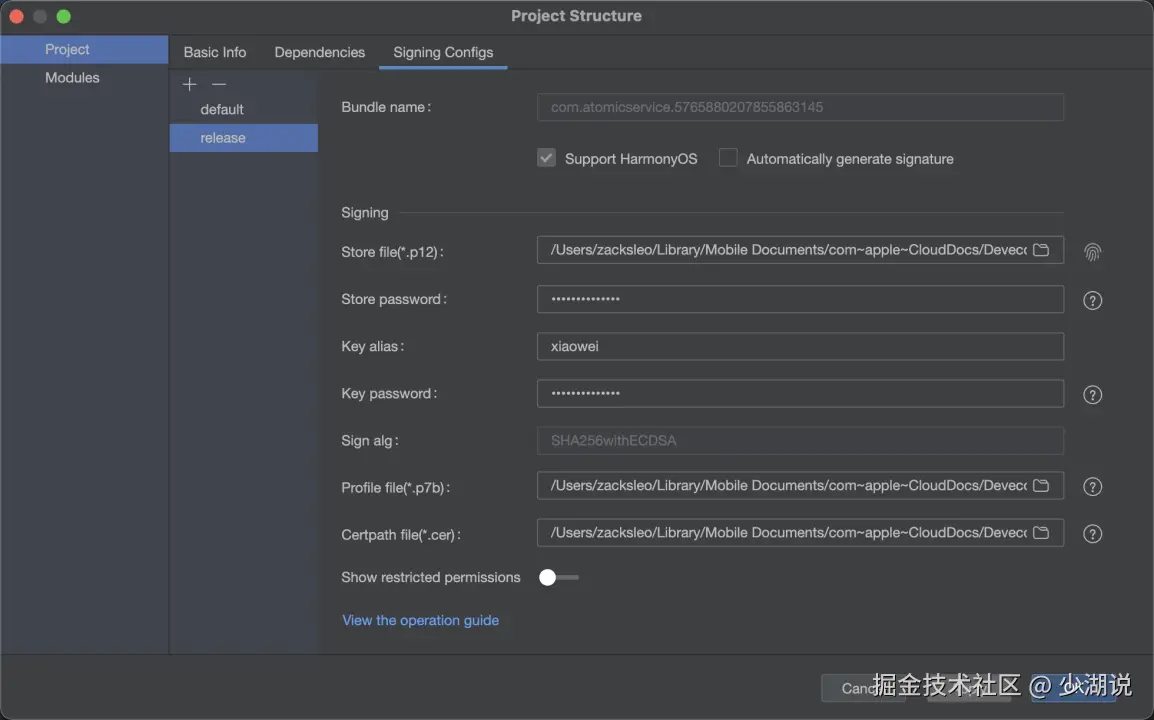The image size is (1154, 720).
Task: Click fingerprint icon next to Store file
Action: (x=1093, y=252)
